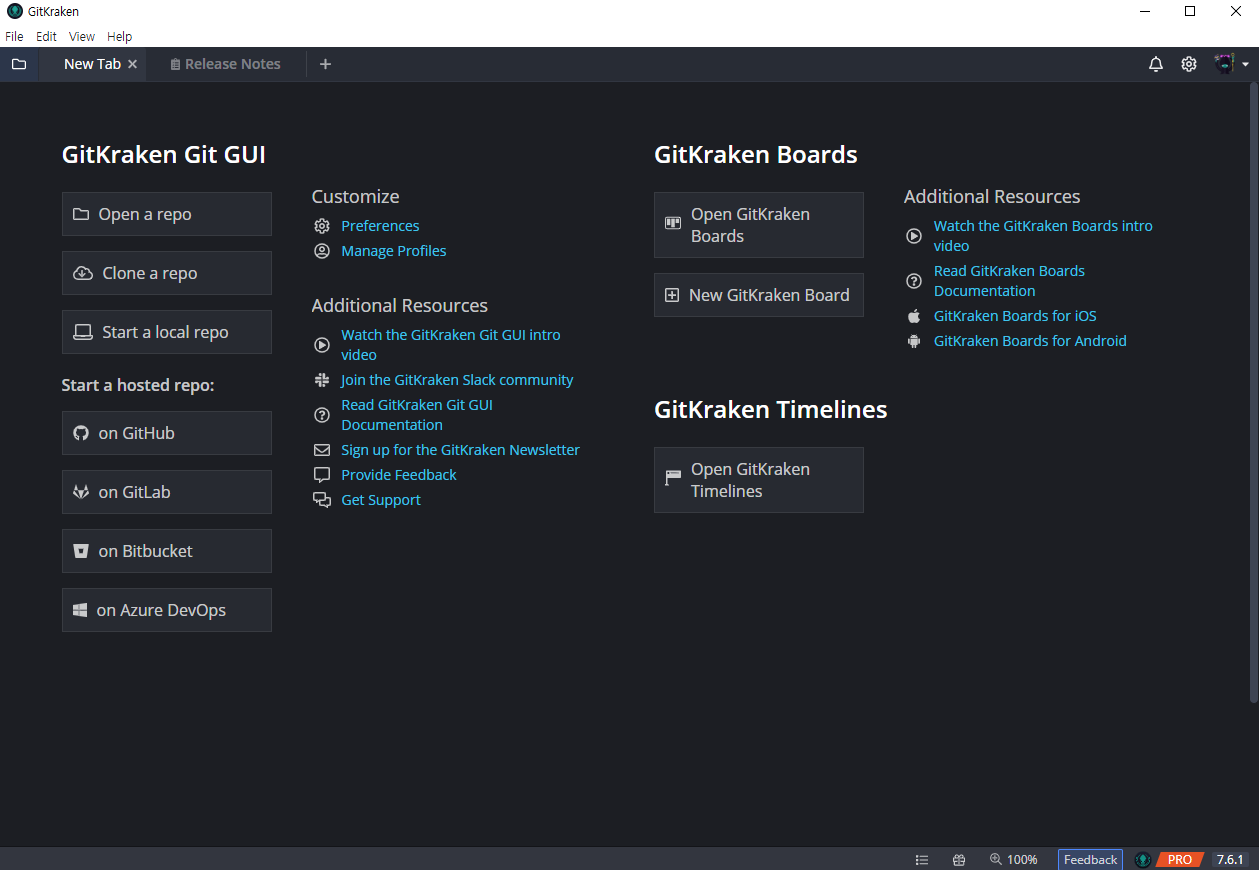Click the profile avatar icon

[1224, 64]
